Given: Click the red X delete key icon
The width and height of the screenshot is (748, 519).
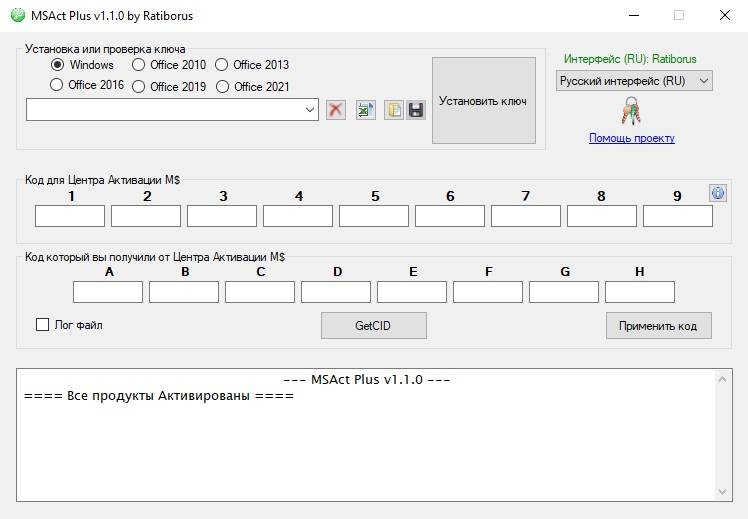Looking at the screenshot, I should coord(336,110).
